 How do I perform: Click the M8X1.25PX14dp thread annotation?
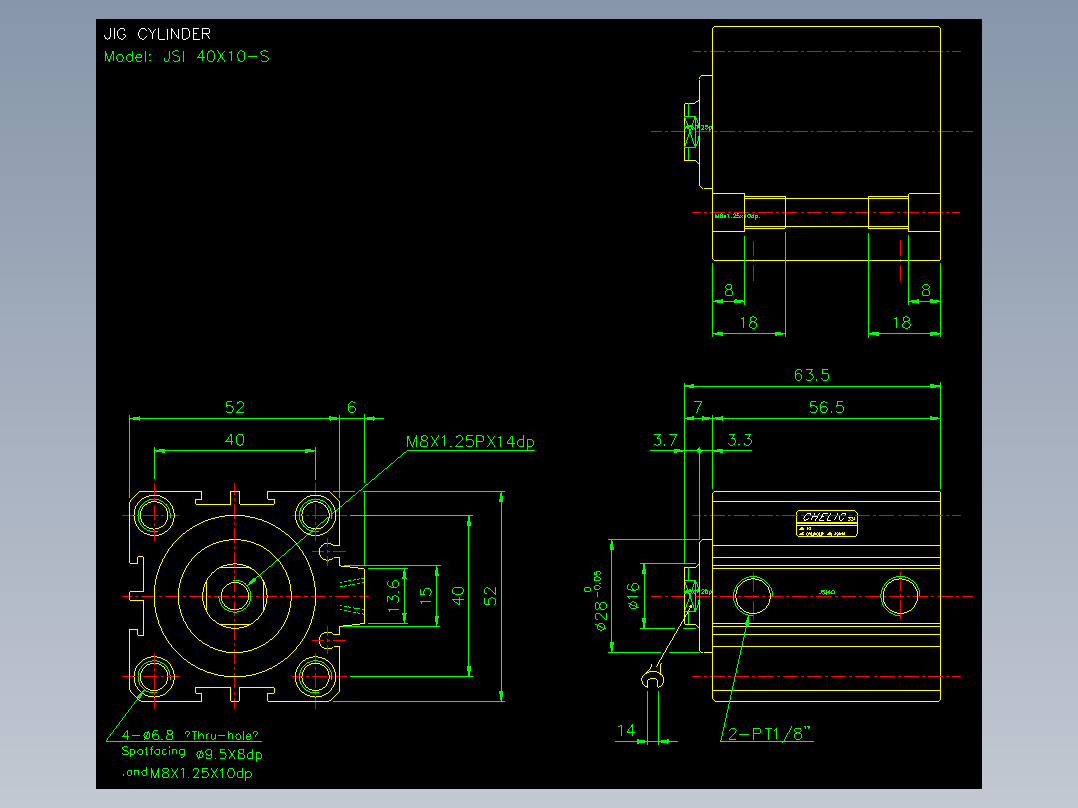coord(470,441)
